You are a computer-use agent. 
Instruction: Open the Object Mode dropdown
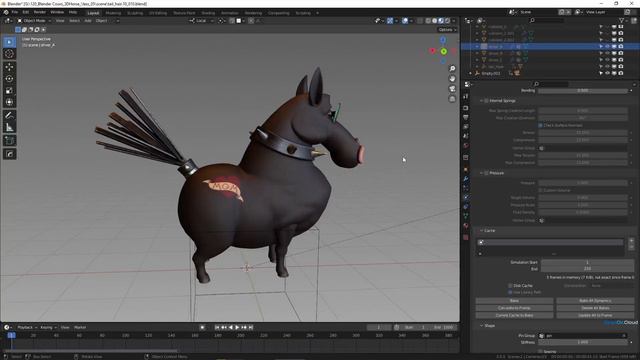[34, 20]
